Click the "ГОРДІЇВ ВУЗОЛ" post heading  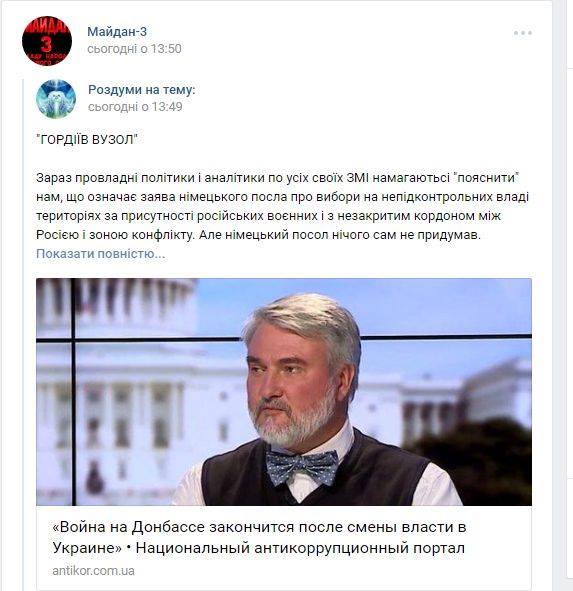[x=87, y=140]
